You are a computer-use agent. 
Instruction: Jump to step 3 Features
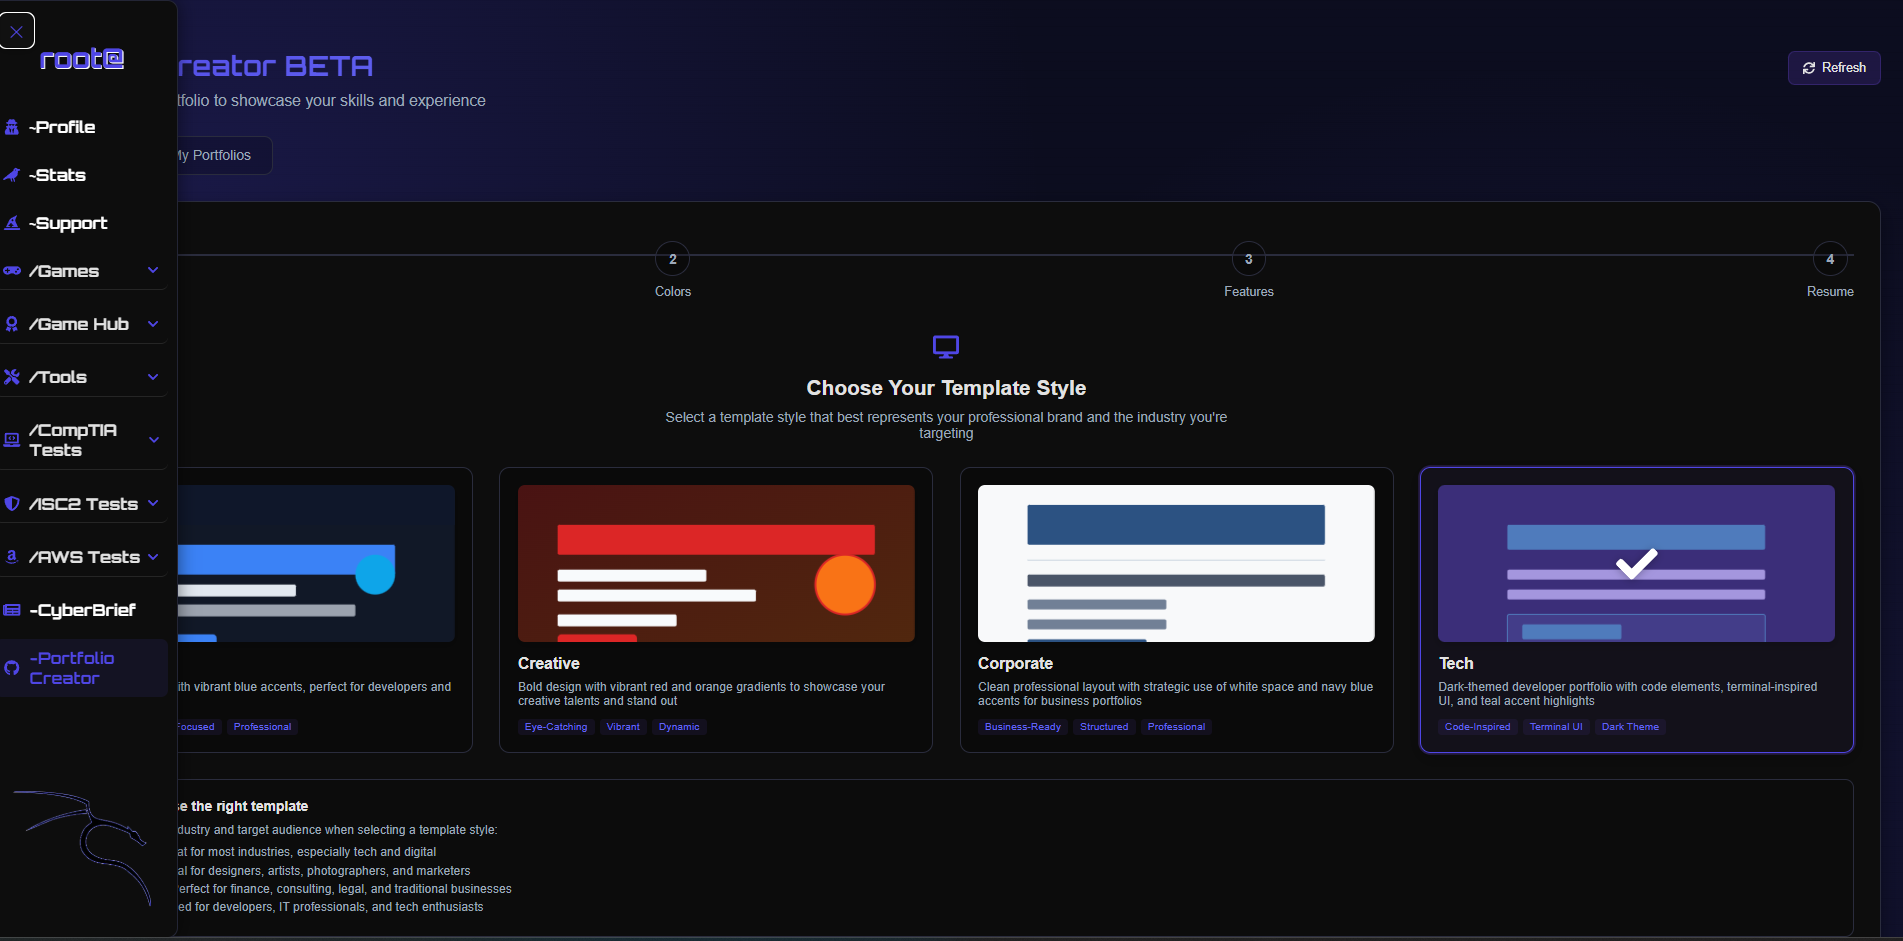tap(1249, 259)
